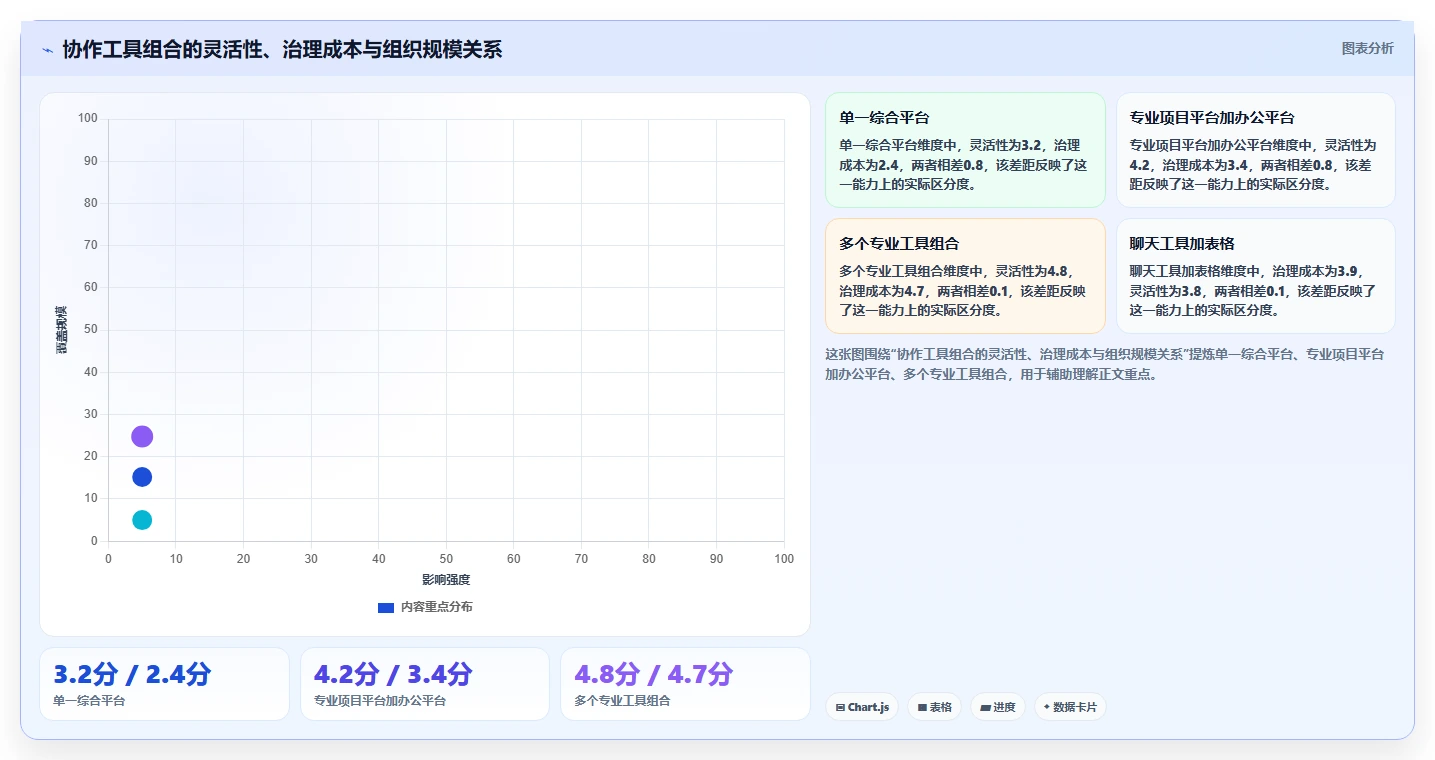Click the 覆盖规模 y-axis title
The image size is (1435, 760).
(x=62, y=330)
